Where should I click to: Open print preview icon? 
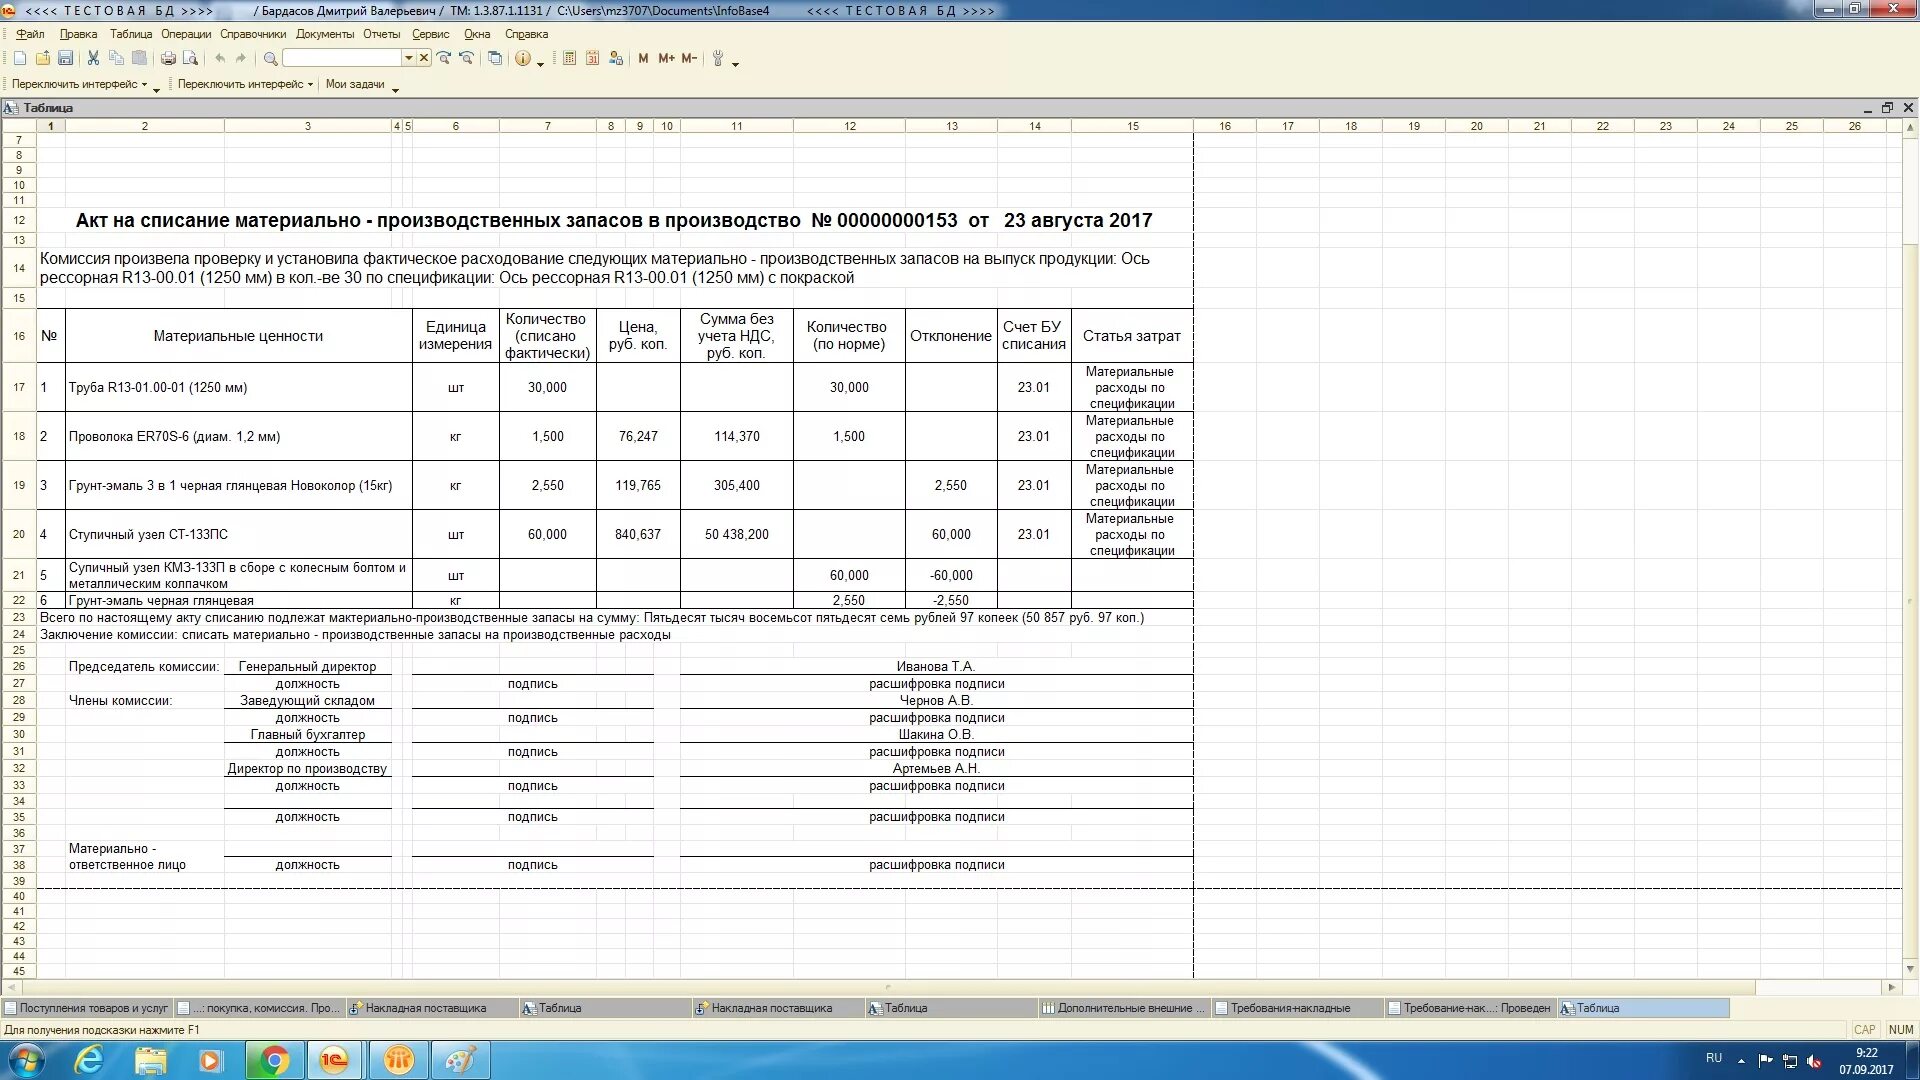point(190,59)
